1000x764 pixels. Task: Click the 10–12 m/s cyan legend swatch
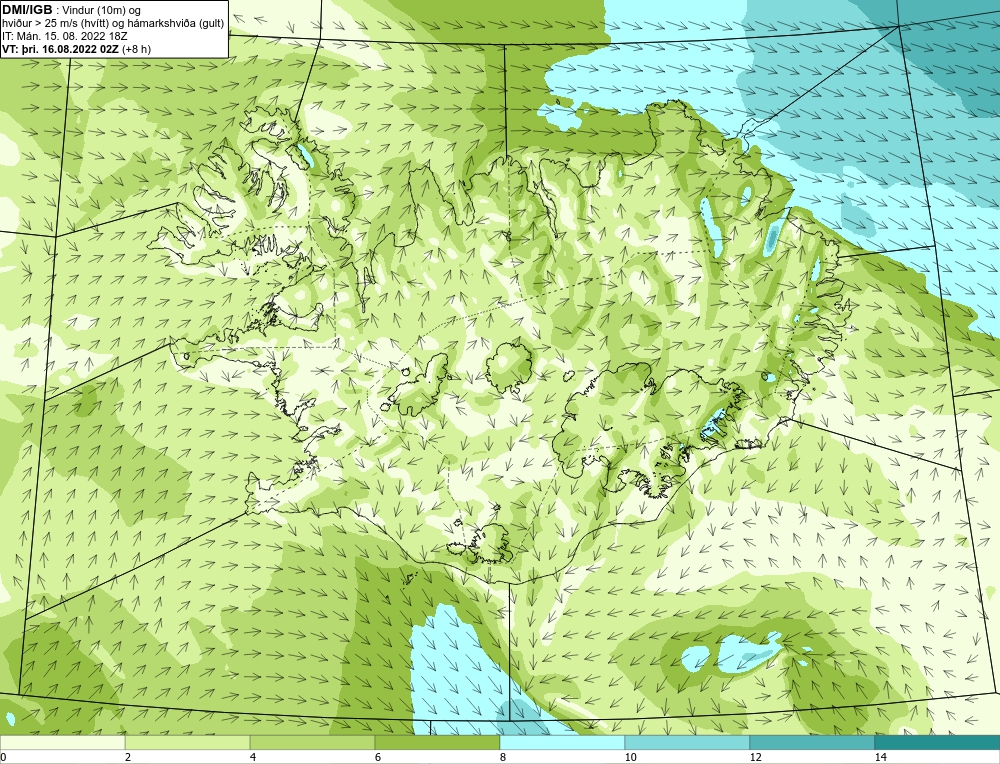[688, 742]
